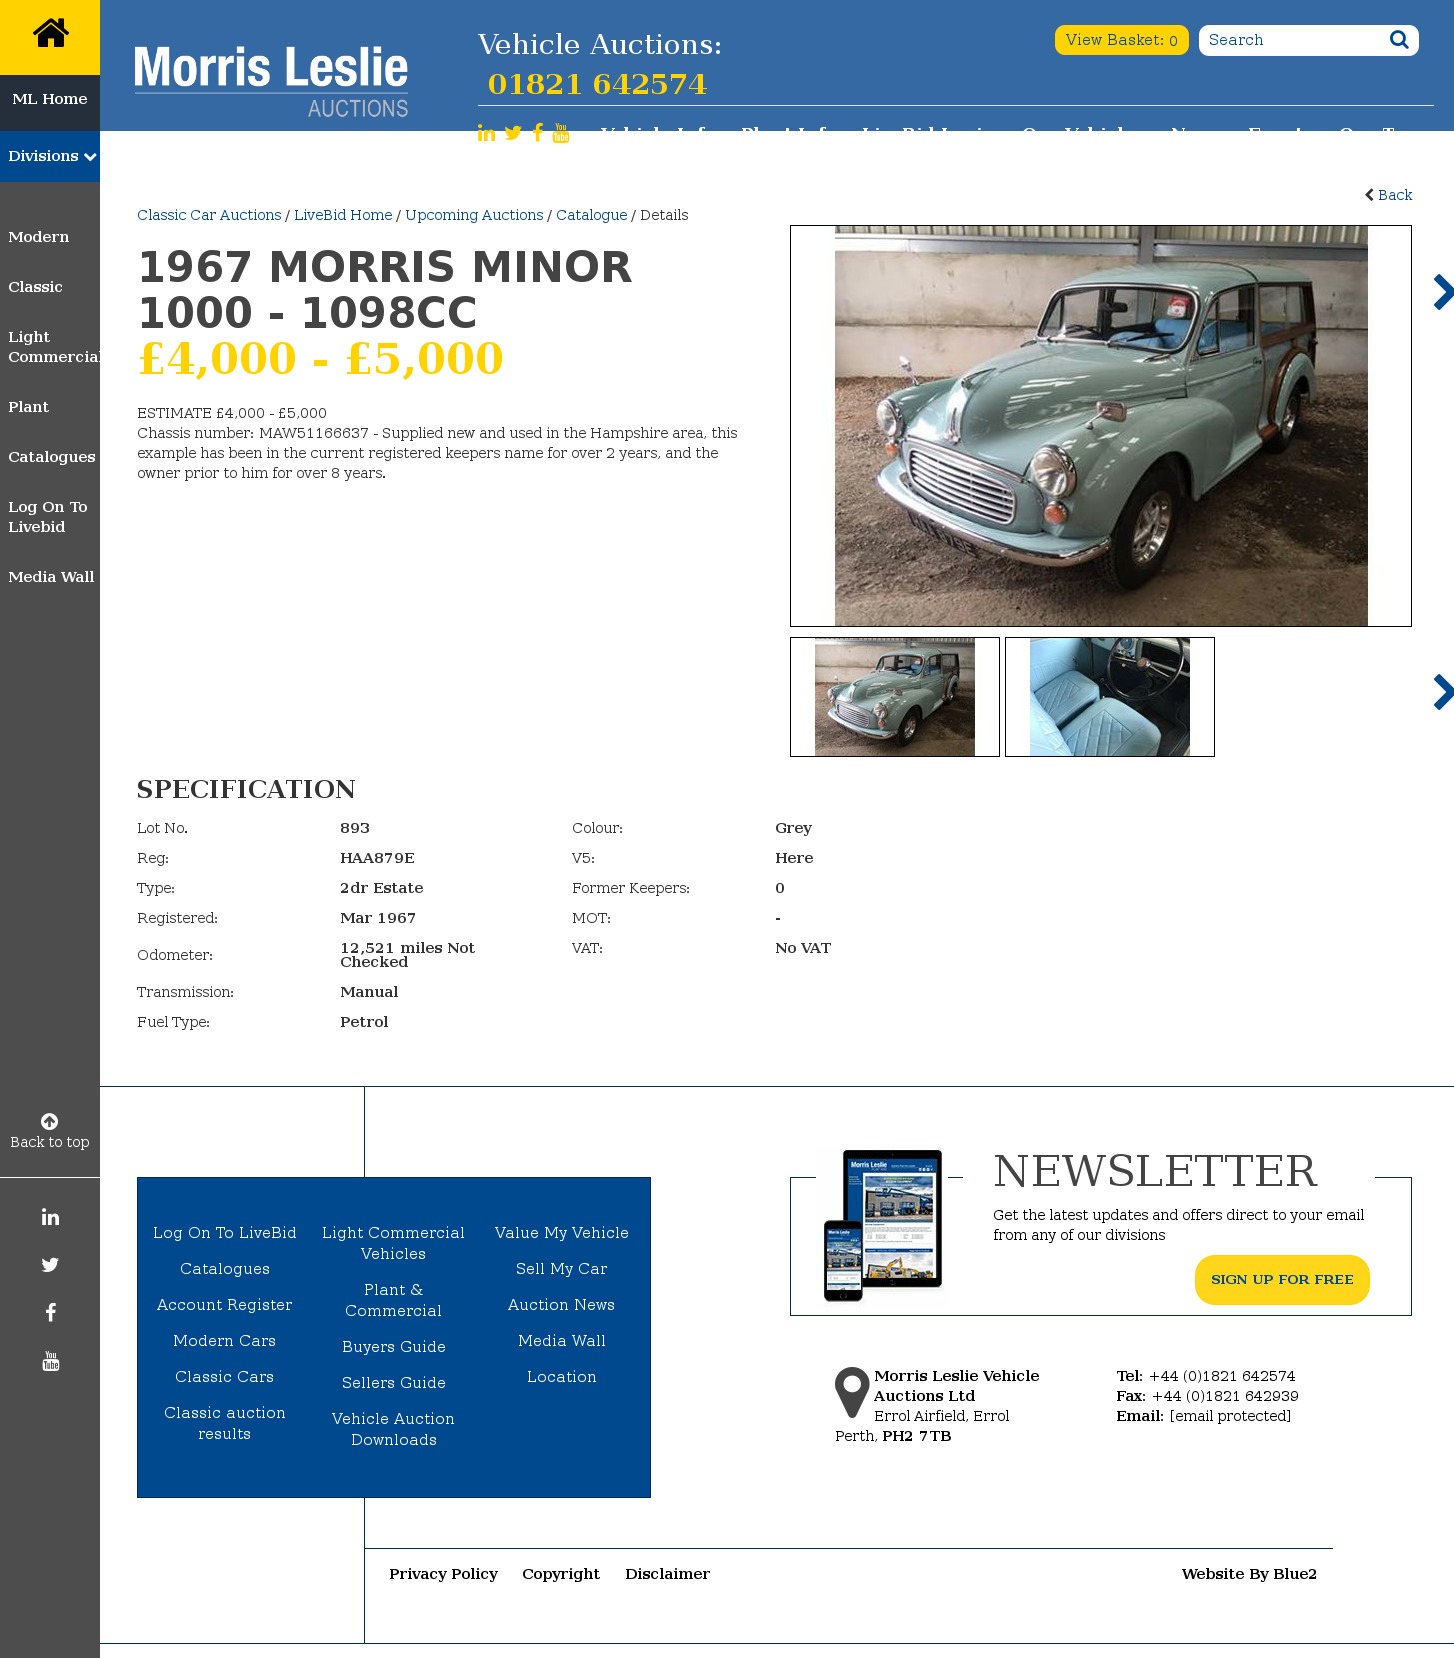Image resolution: width=1454 pixels, height=1658 pixels.
Task: Open Classic auction results link
Action: click(x=225, y=1423)
